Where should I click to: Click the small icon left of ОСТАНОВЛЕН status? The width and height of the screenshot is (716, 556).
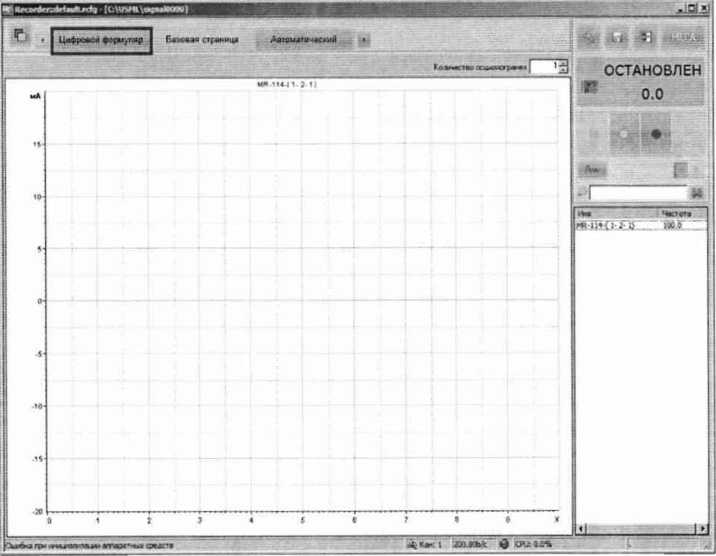point(589,87)
